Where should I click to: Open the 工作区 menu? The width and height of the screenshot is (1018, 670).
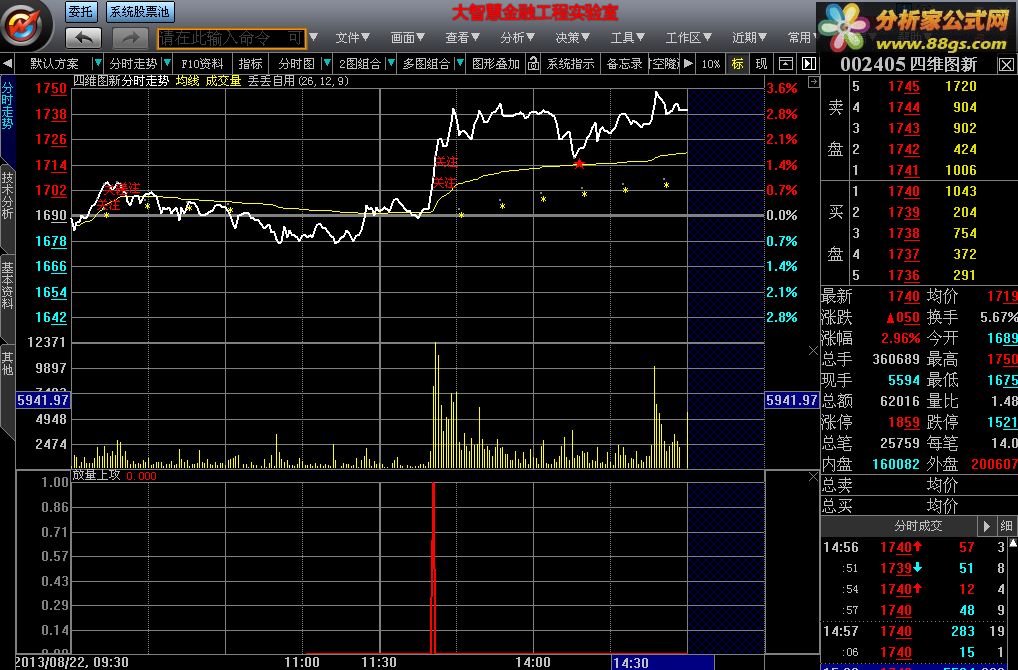pyautogui.click(x=689, y=38)
